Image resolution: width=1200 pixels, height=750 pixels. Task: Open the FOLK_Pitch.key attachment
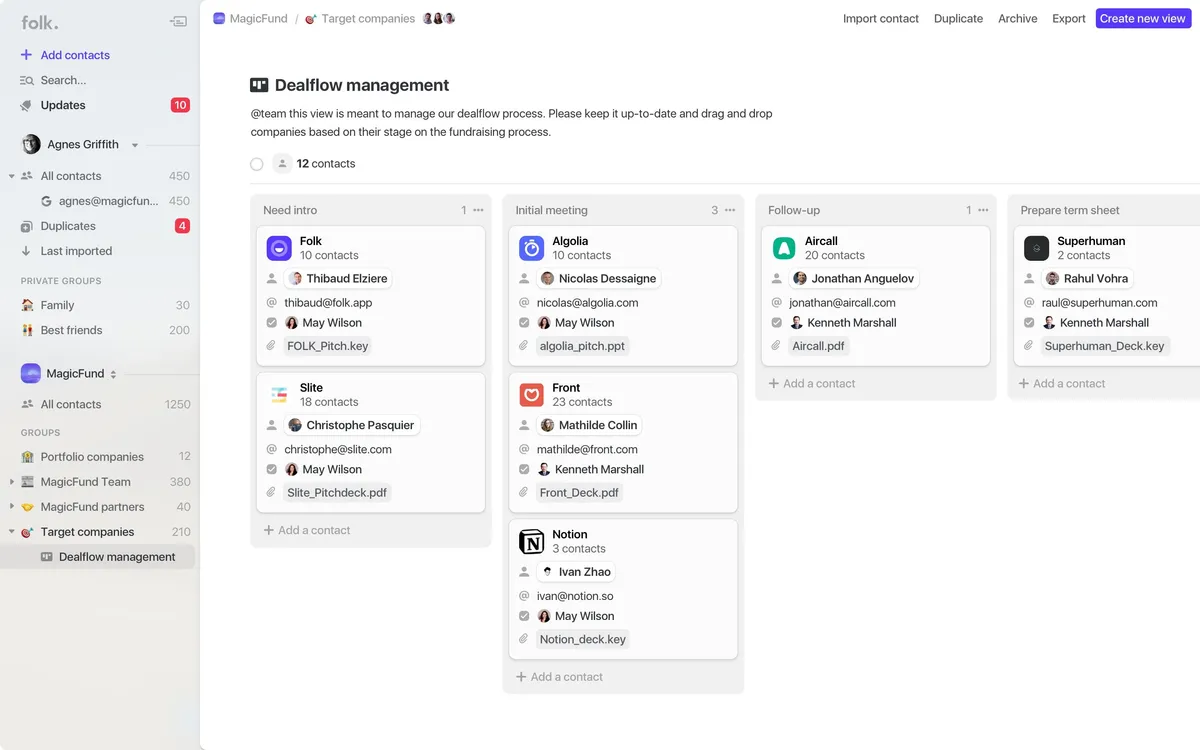coord(328,346)
